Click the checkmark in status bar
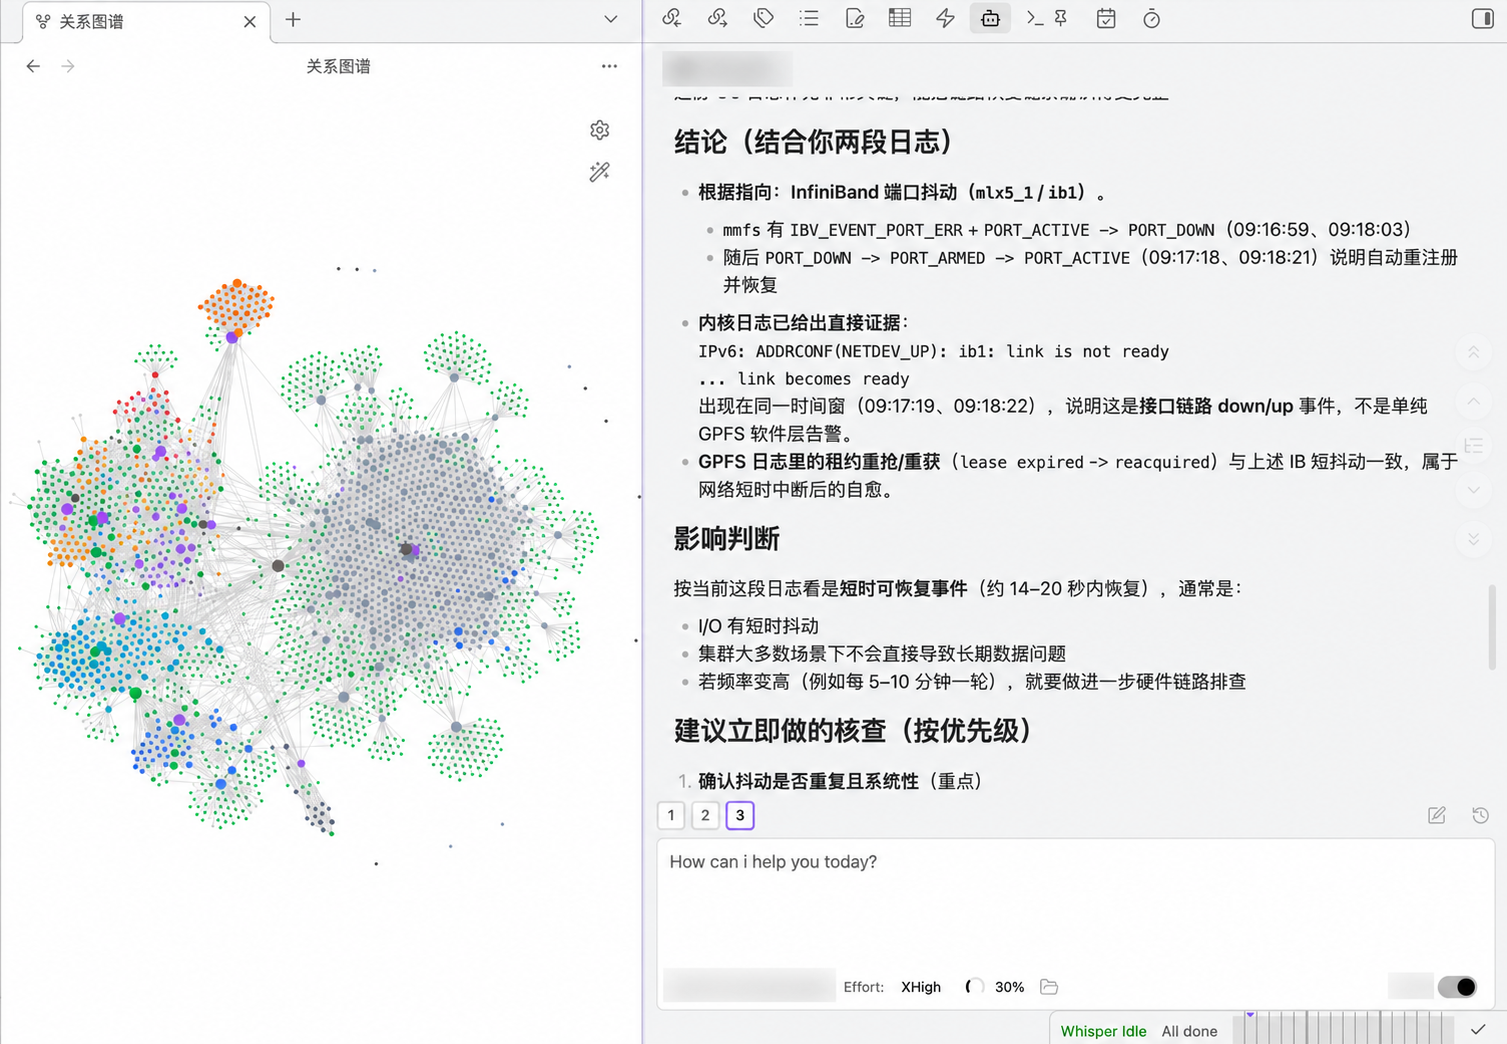 (1478, 1029)
